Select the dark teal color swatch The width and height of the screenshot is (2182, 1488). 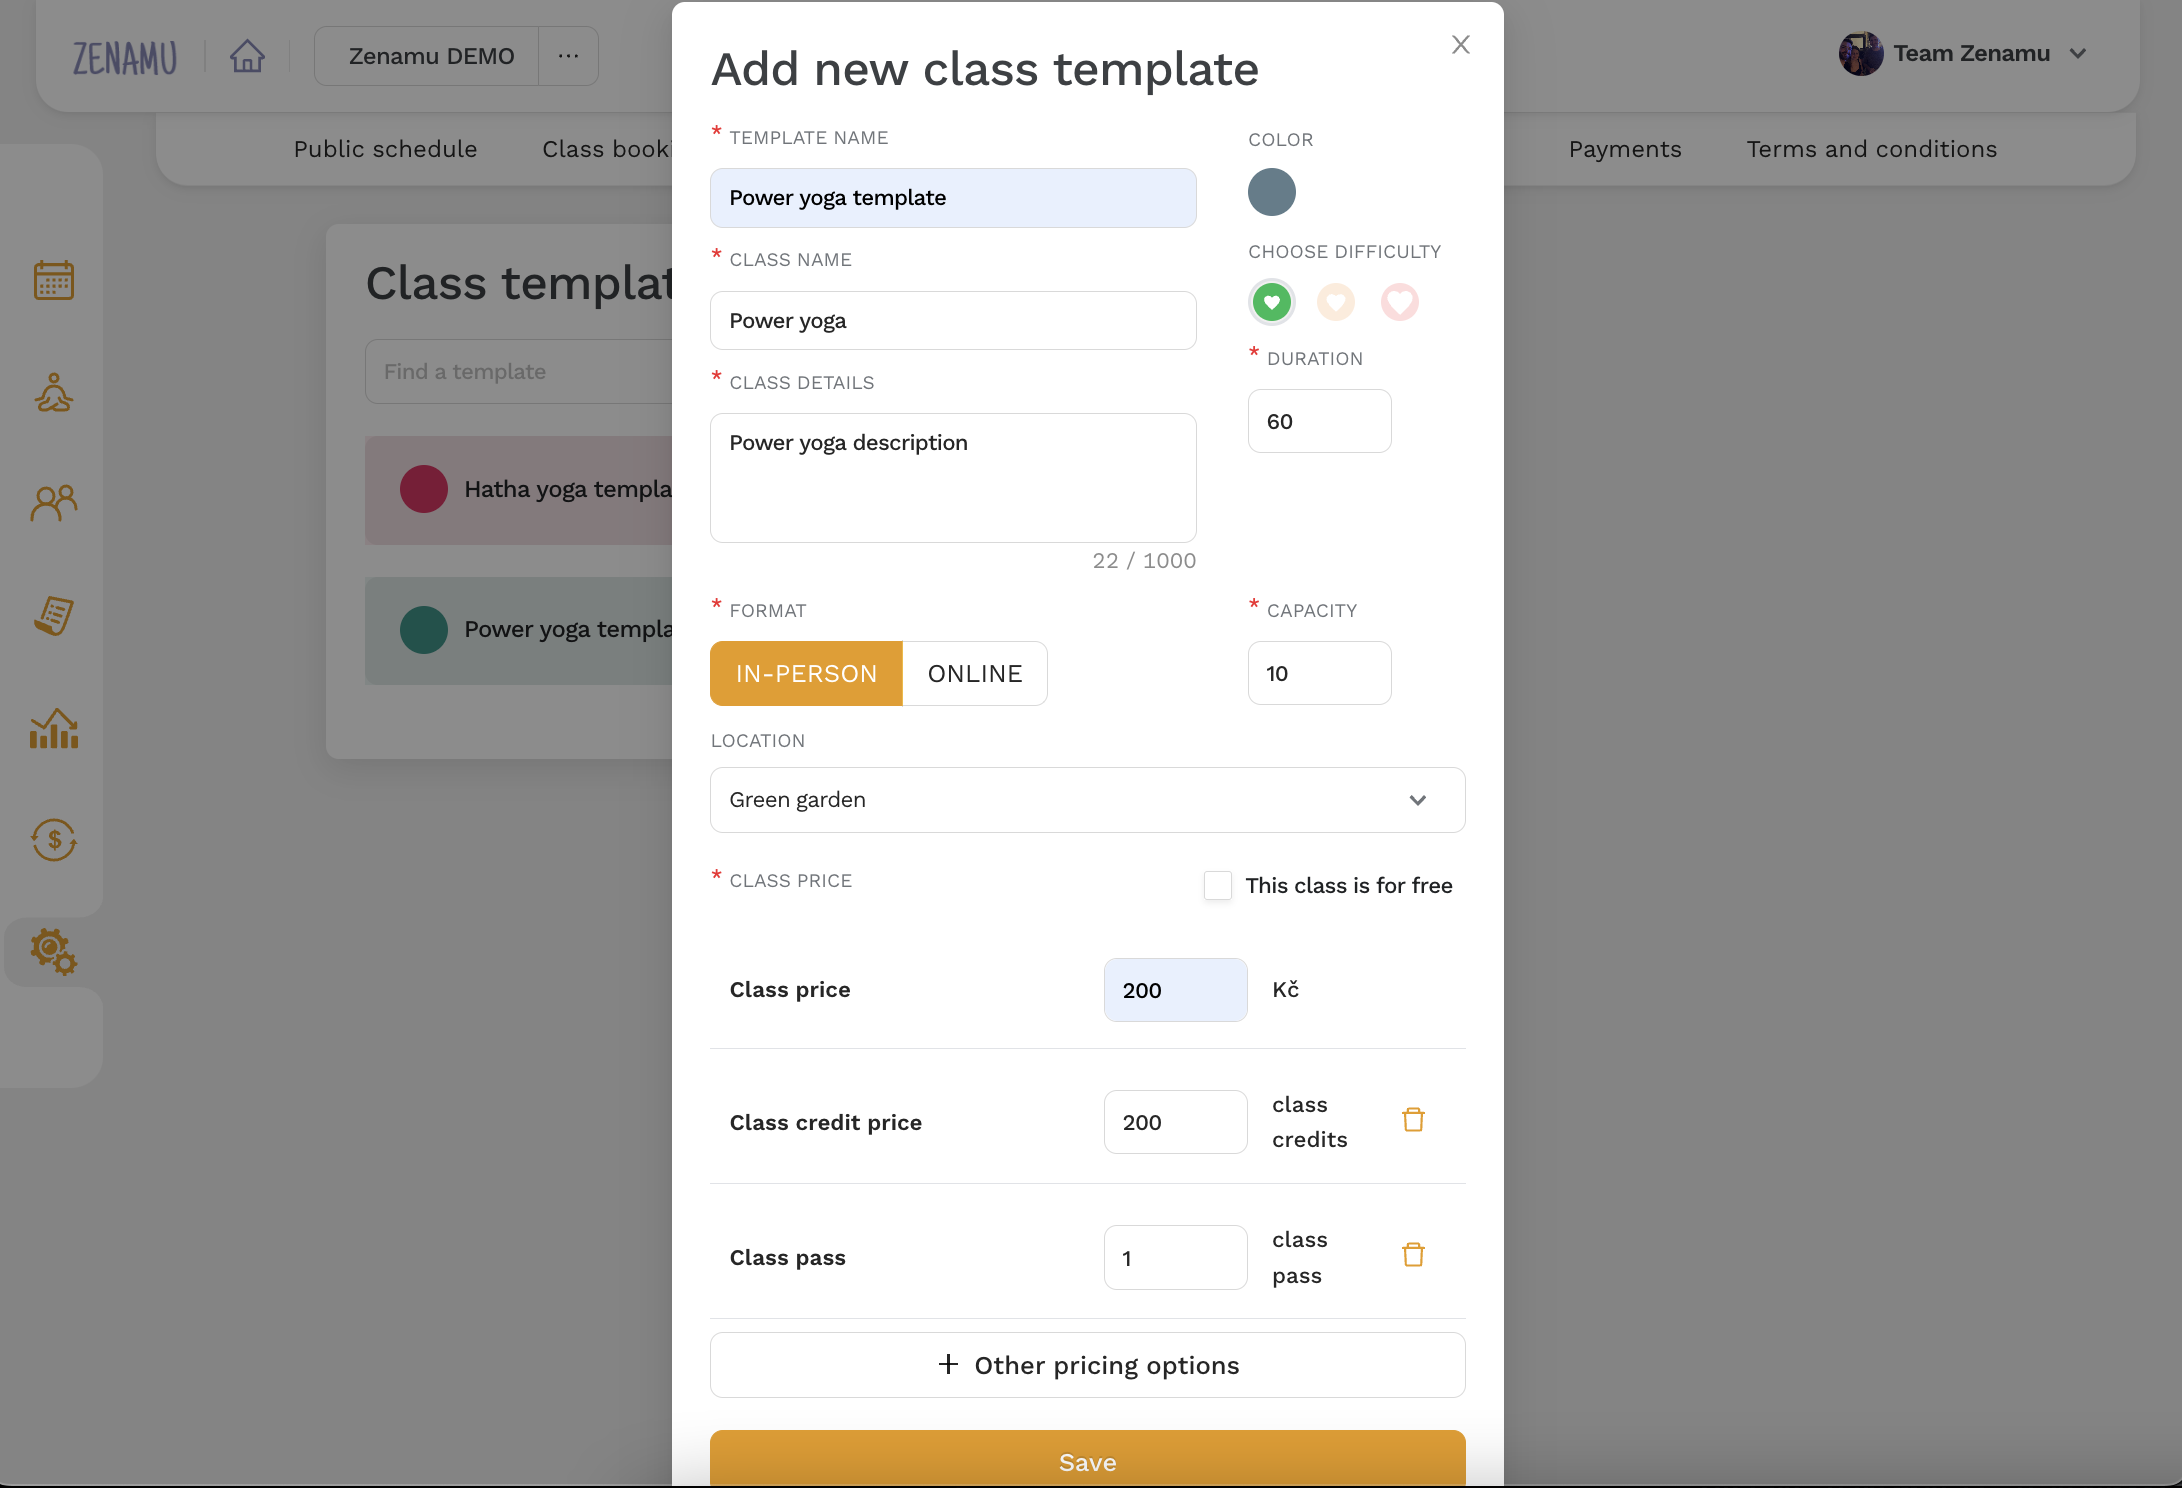[1272, 191]
